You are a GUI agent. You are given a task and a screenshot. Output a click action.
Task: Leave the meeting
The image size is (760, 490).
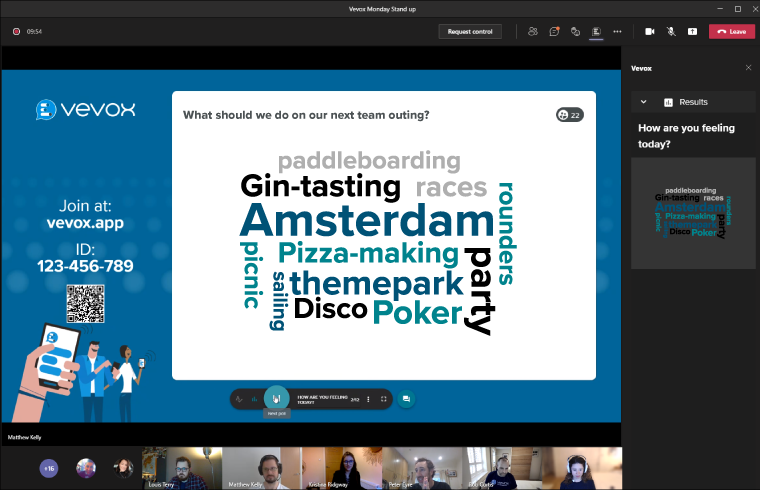(x=732, y=31)
